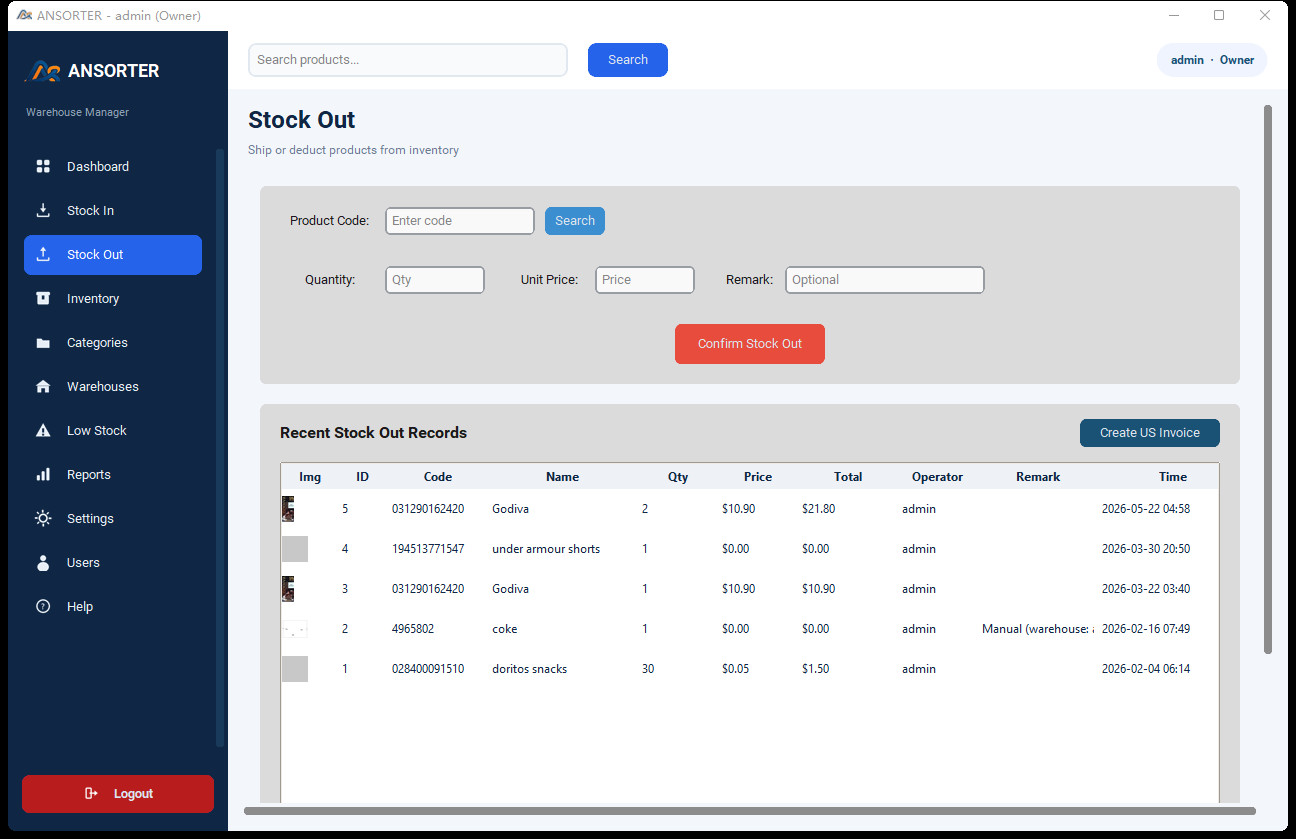1296x839 pixels.
Task: Click the Code column header
Action: [438, 477]
